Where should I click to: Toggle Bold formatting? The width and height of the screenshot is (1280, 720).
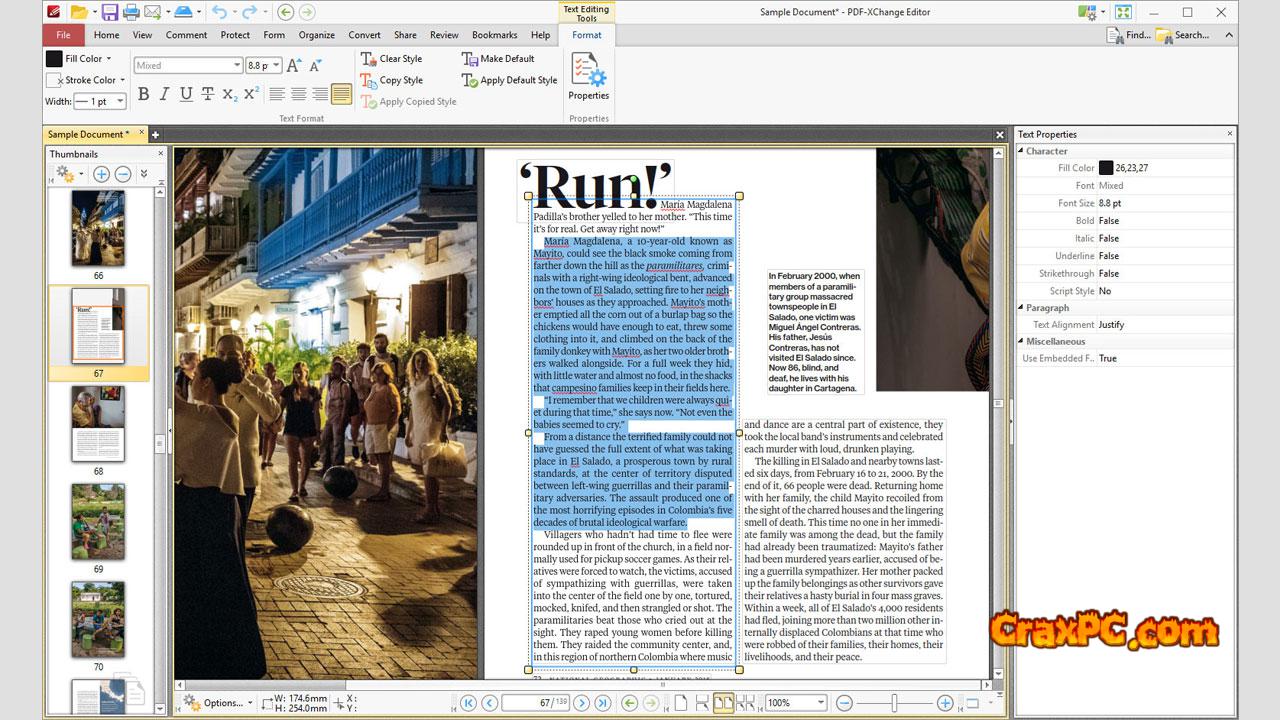(143, 94)
